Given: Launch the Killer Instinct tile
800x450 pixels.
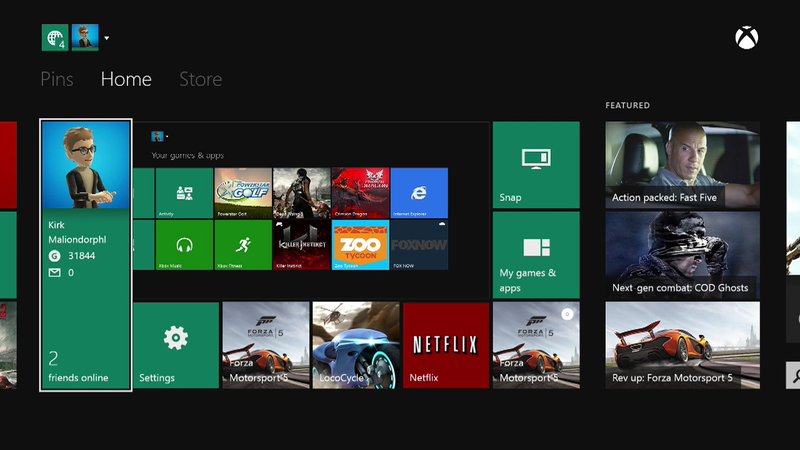Looking at the screenshot, I should coord(302,245).
